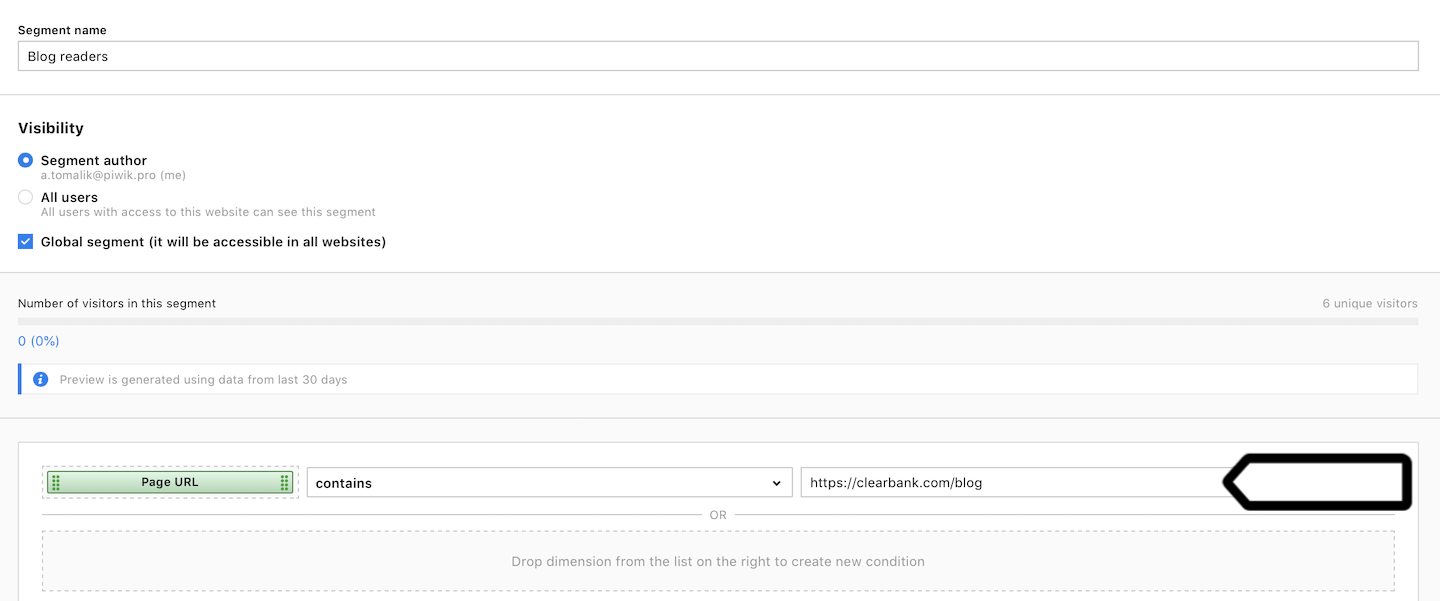Grab the left drag handle of Page URL
Screen dimensions: 1440x601
[x=56, y=483]
